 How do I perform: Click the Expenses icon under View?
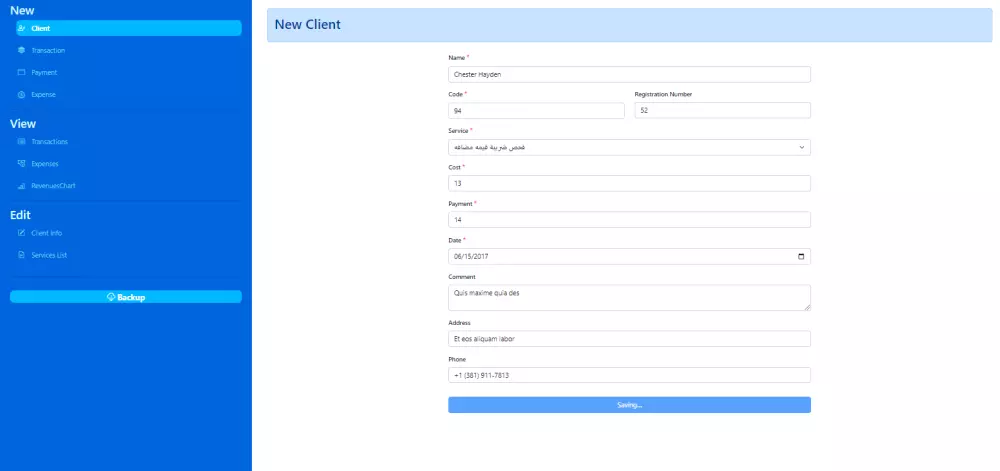[x=22, y=164]
